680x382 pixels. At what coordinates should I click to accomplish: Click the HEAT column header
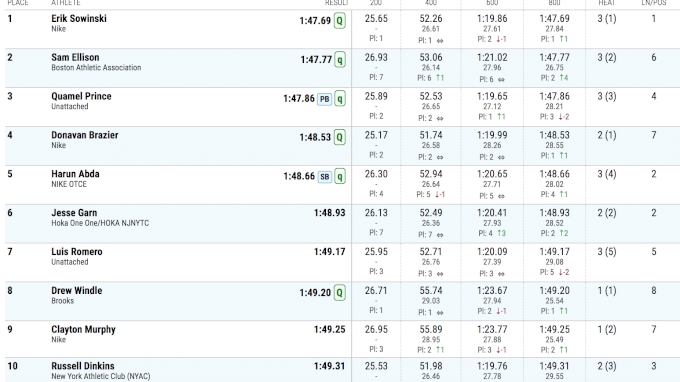(607, 3)
